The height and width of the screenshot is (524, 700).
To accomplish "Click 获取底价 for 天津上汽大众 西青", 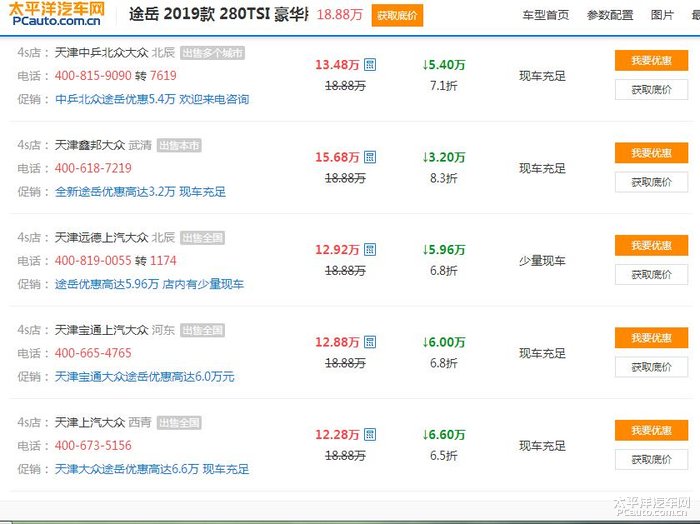I will [x=651, y=459].
